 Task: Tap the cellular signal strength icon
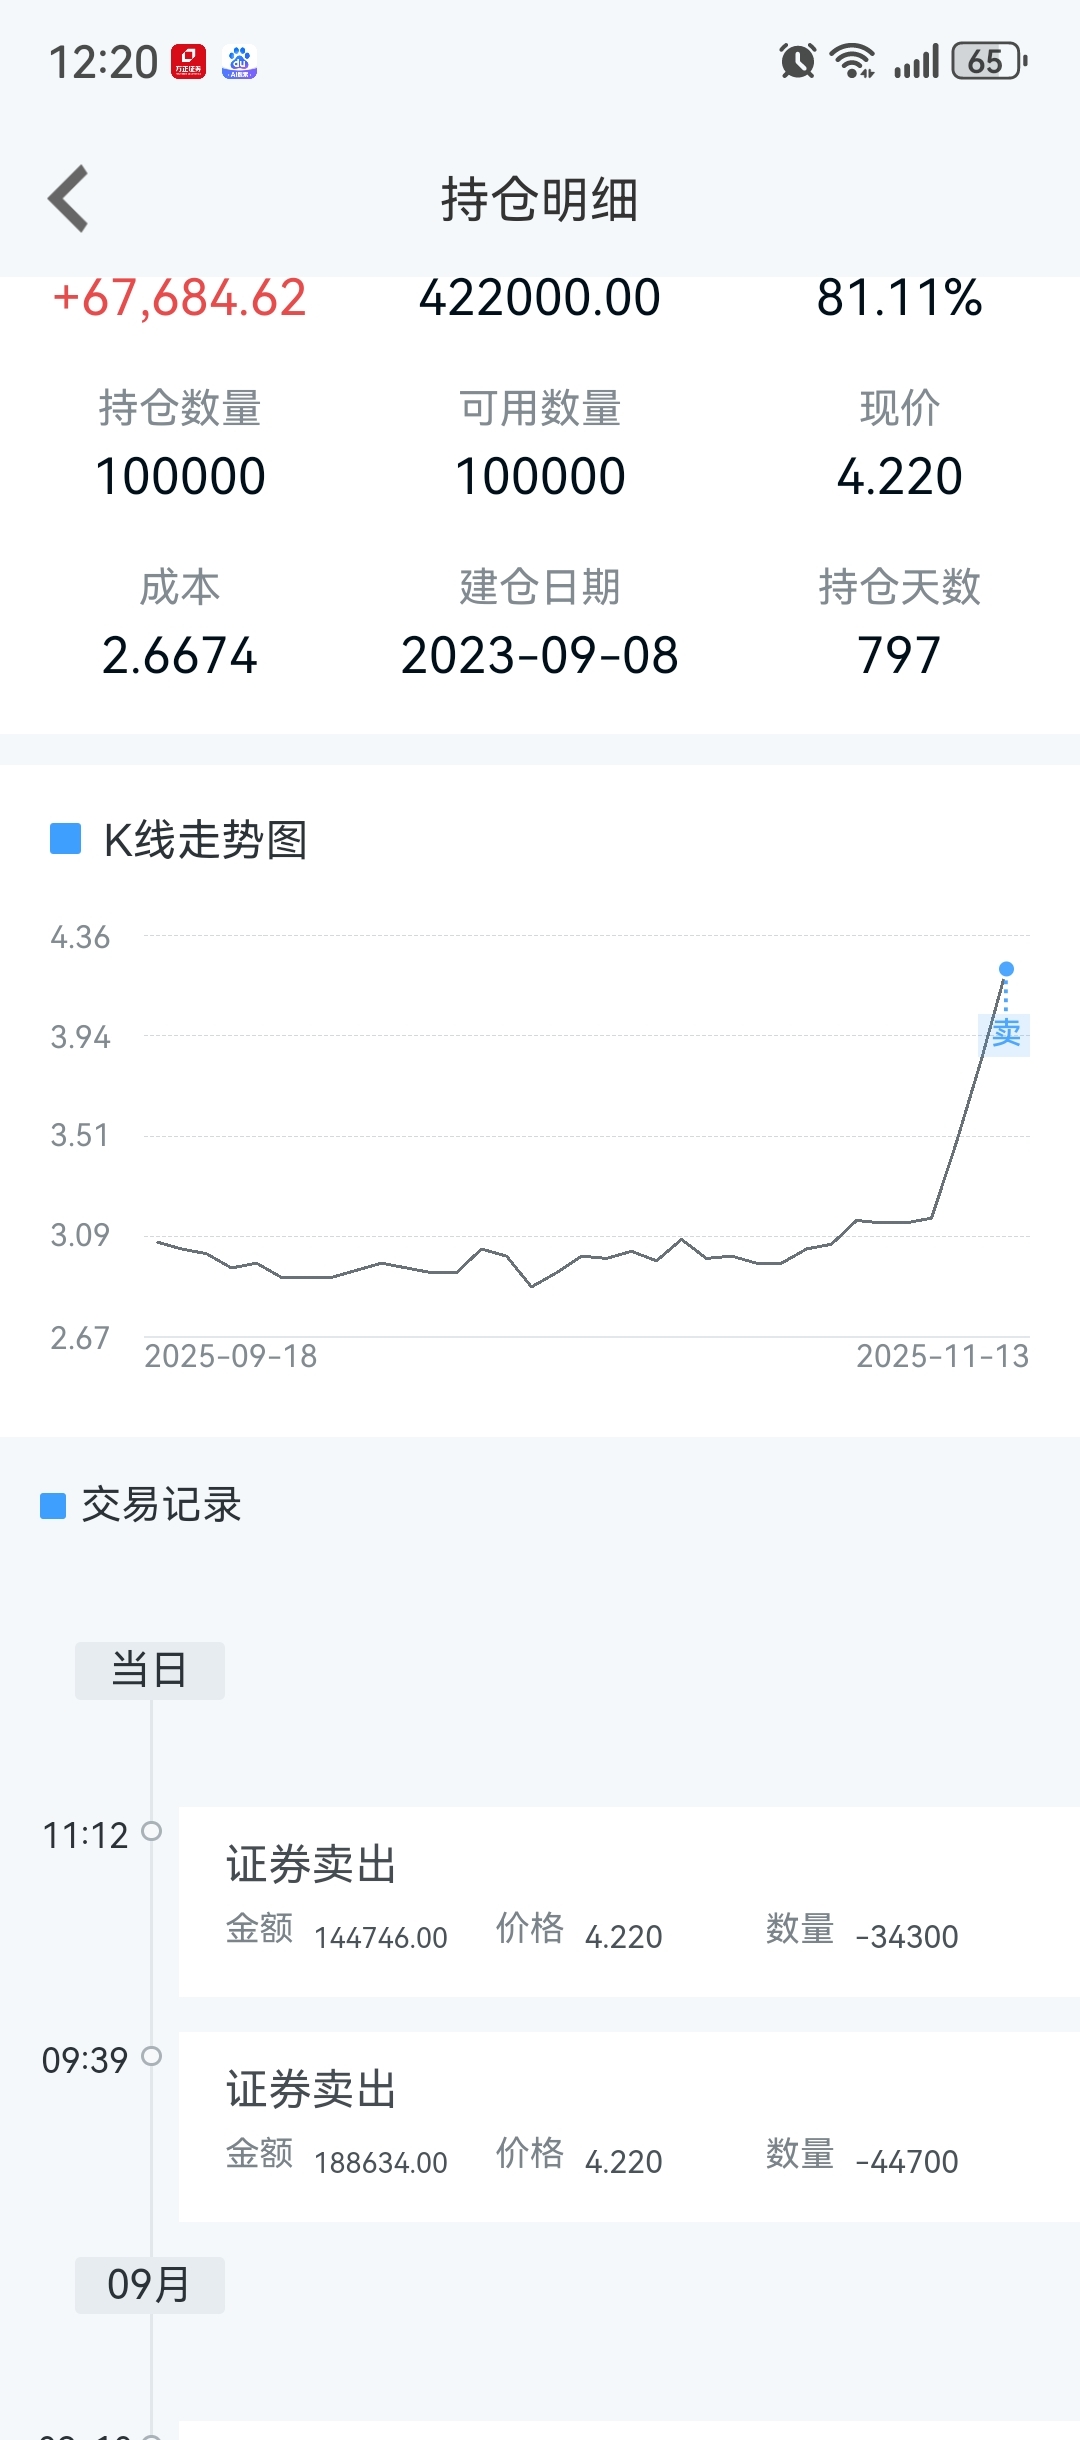click(917, 61)
